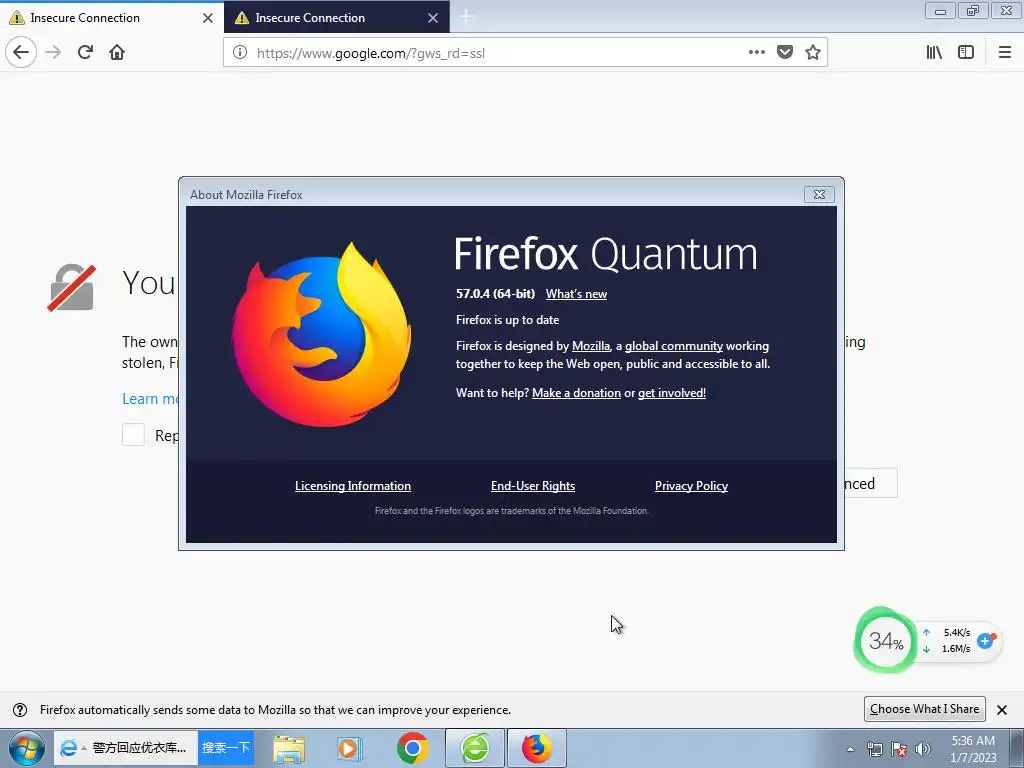Screen dimensions: 1024x768
Task: Click the blue plus icon on speed widget
Action: point(985,641)
